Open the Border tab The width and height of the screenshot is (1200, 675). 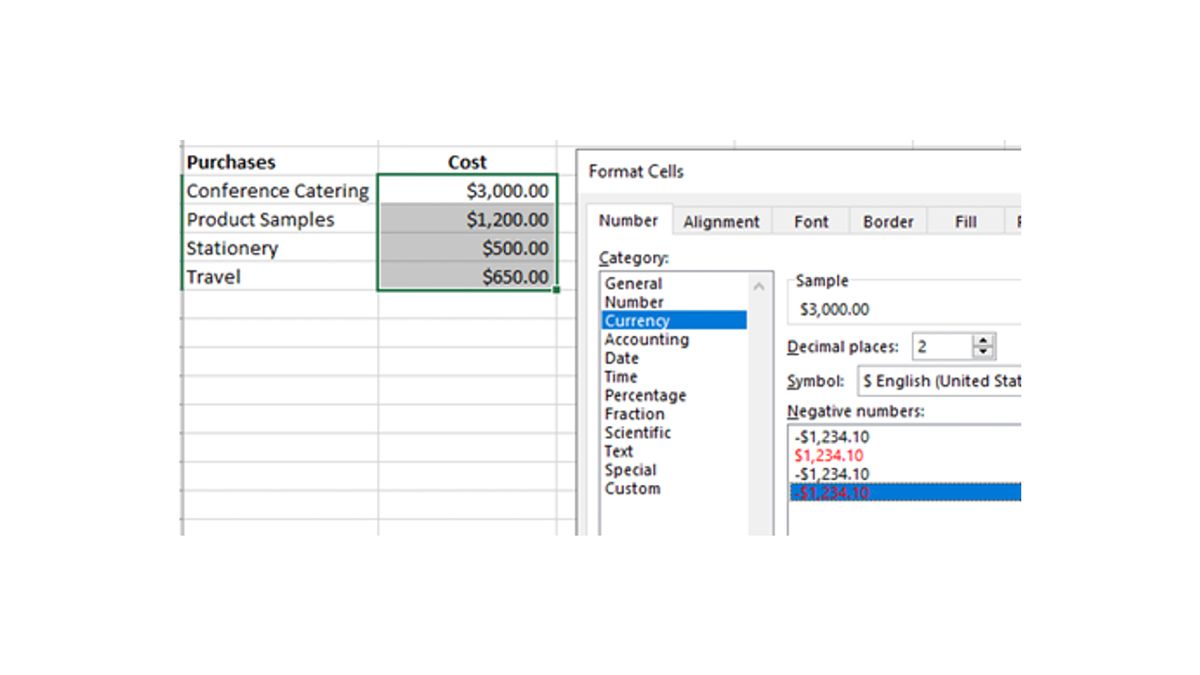(x=887, y=221)
